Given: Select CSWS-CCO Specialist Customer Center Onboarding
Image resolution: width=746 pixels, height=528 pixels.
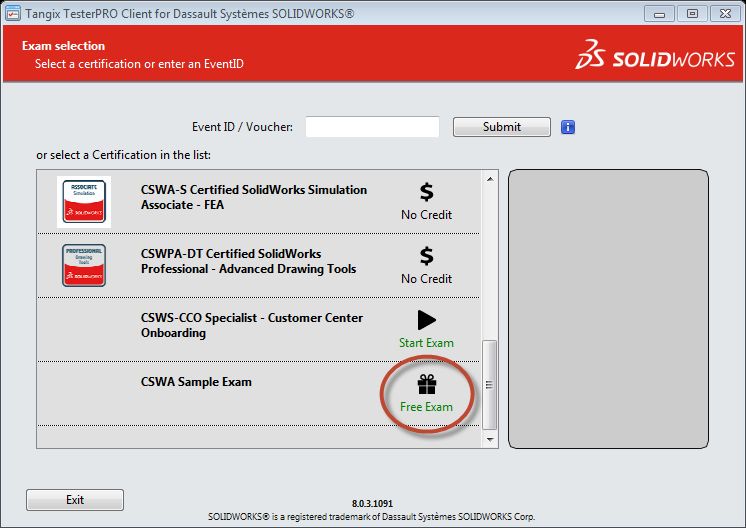Looking at the screenshot, I should click(x=258, y=330).
